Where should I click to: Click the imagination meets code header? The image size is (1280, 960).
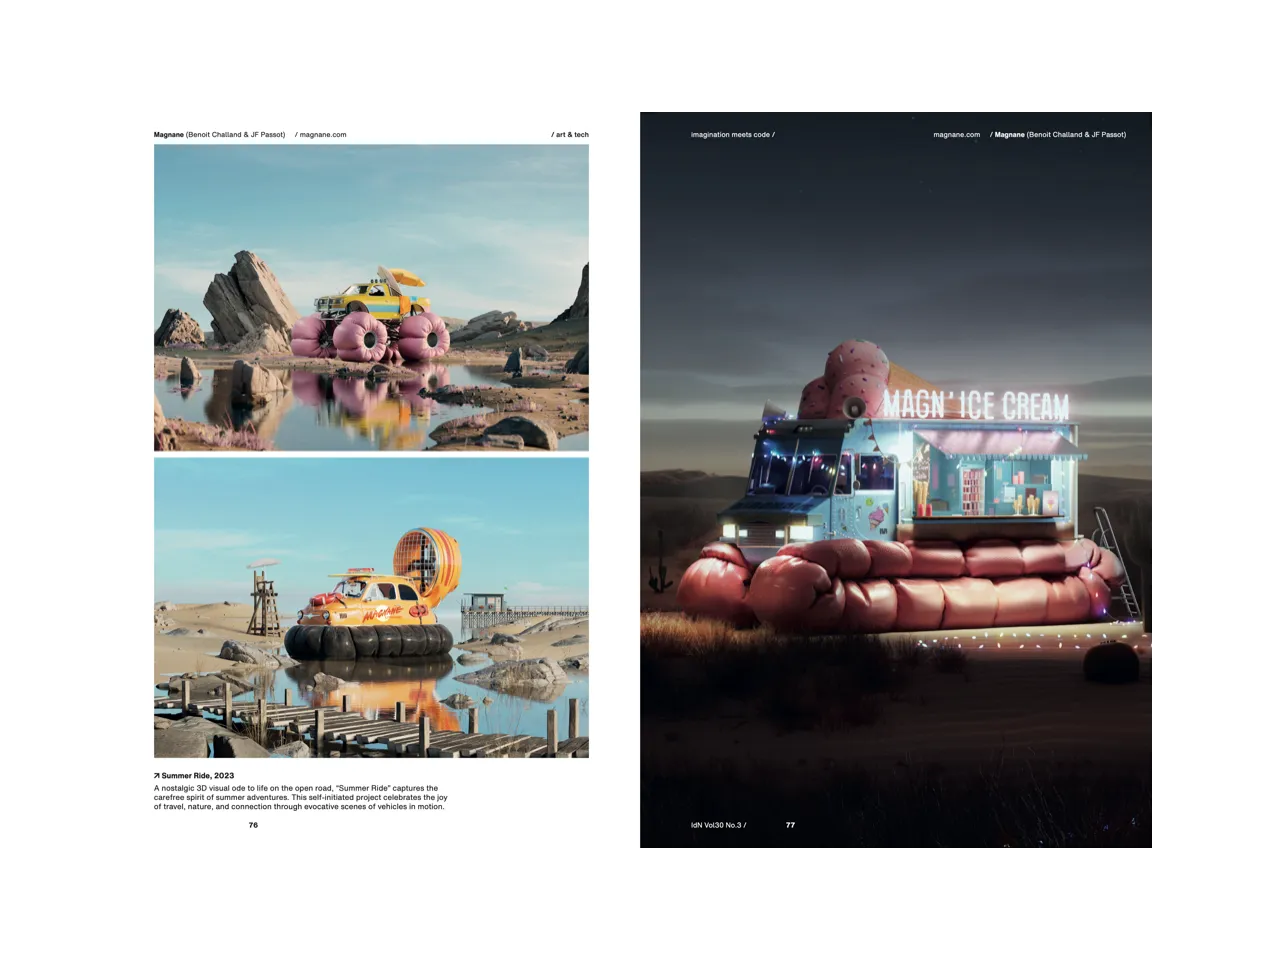click(731, 134)
